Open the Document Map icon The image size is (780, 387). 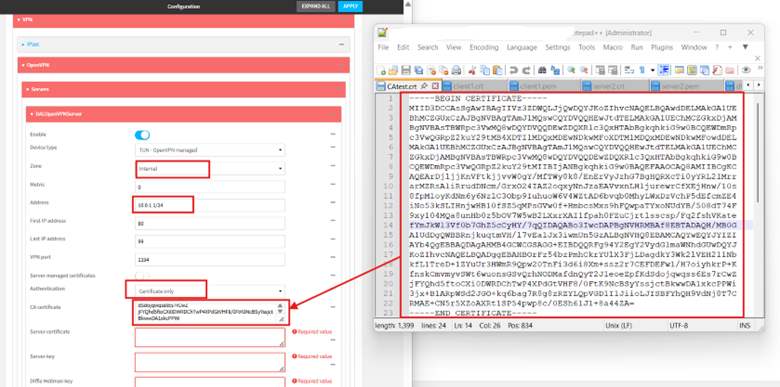691,70
